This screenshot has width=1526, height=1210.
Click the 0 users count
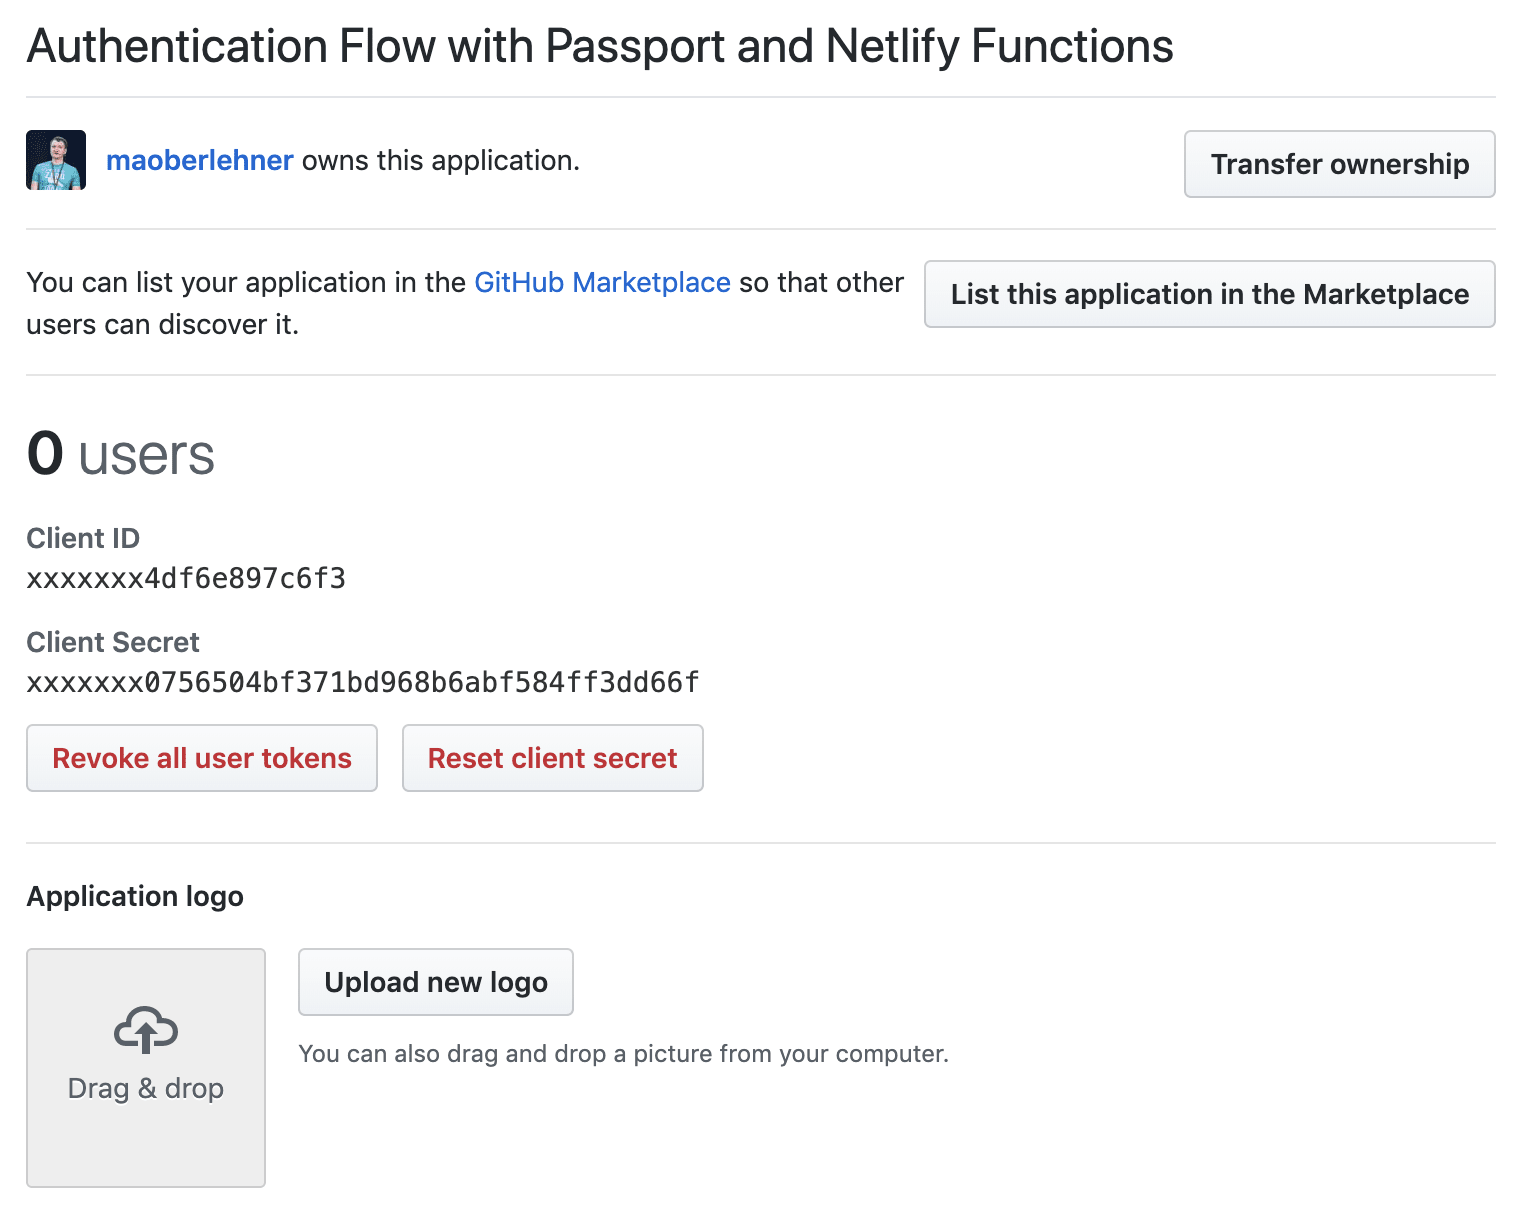coord(120,454)
